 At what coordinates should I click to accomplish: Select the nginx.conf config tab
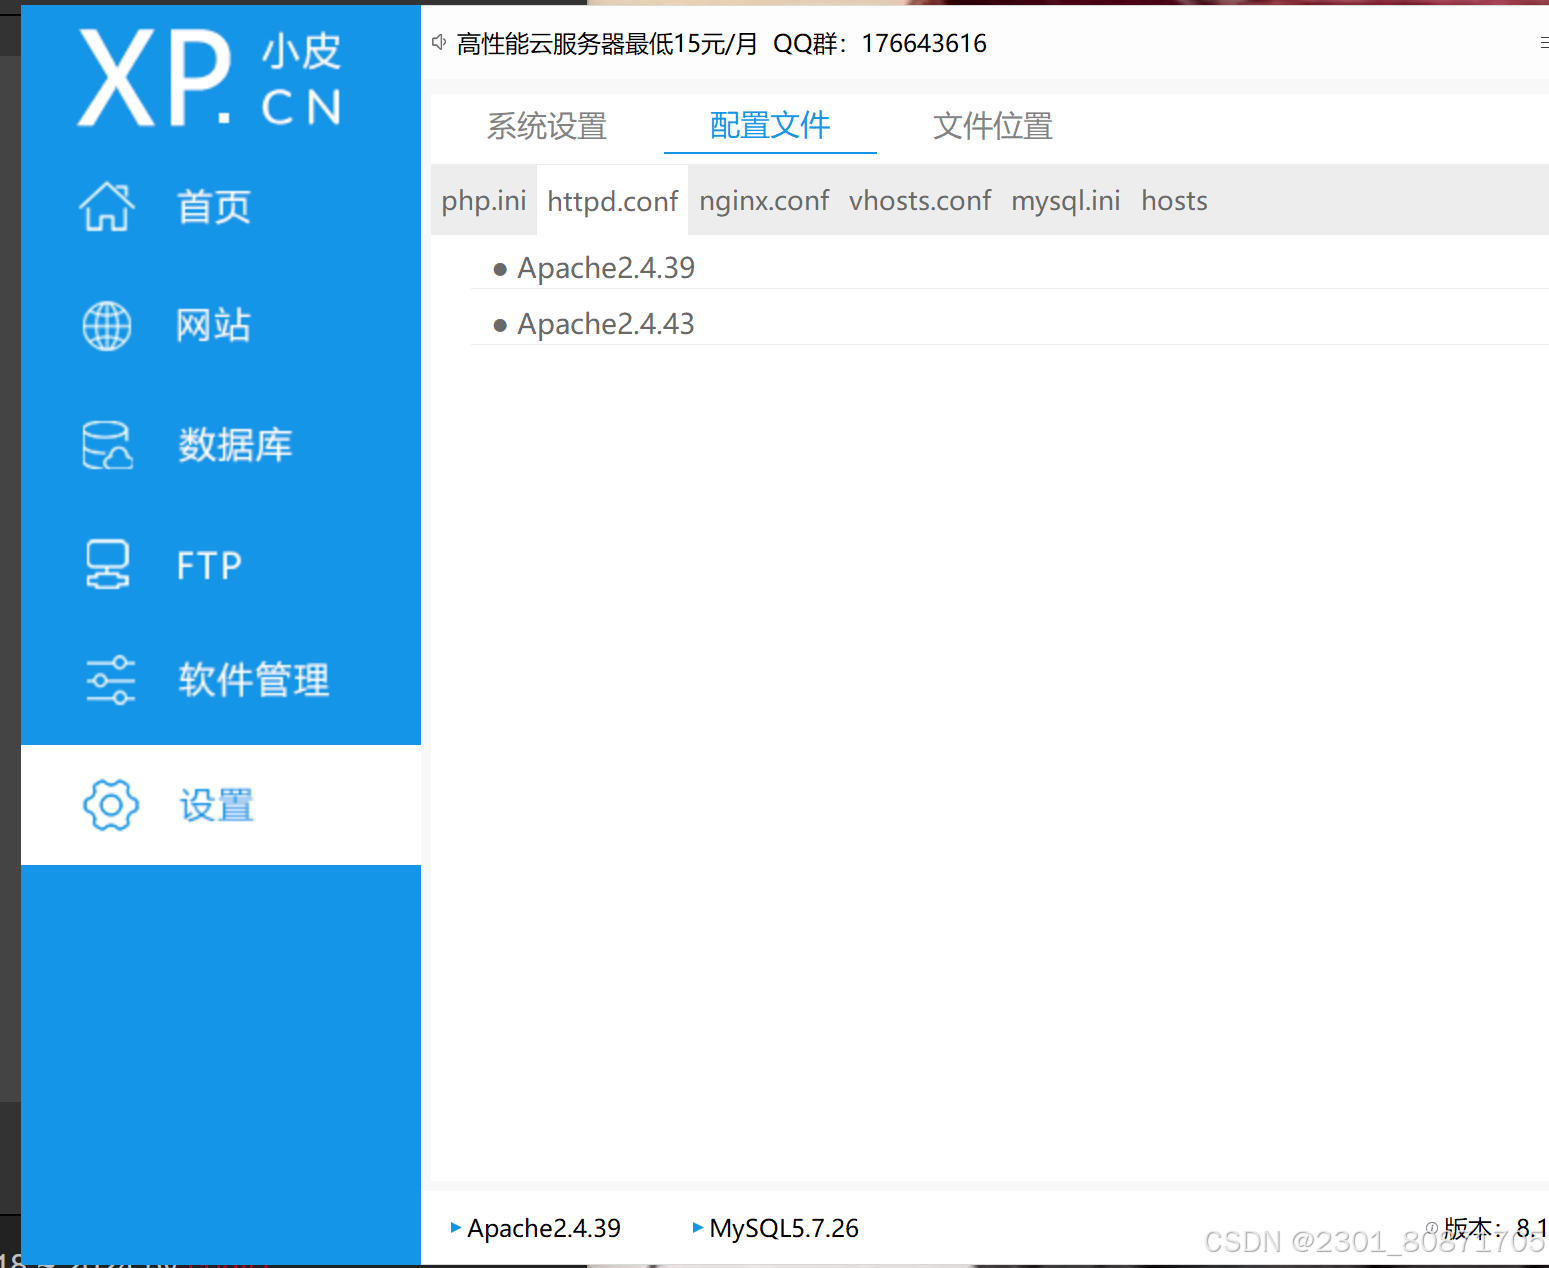point(764,201)
